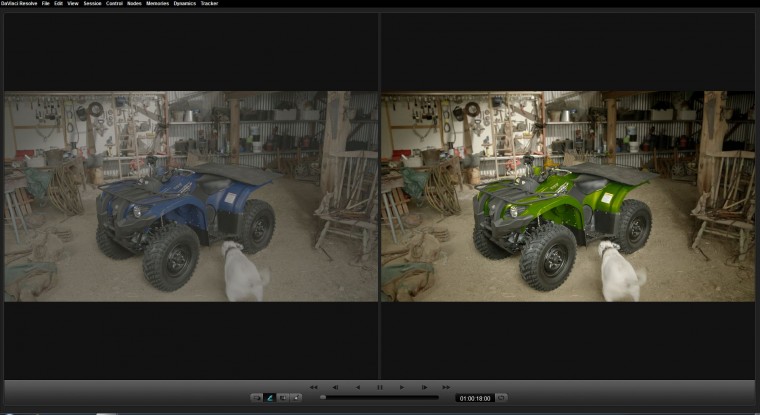Image resolution: width=760 pixels, height=415 pixels.
Task: Click the rewind playback button
Action: point(313,386)
